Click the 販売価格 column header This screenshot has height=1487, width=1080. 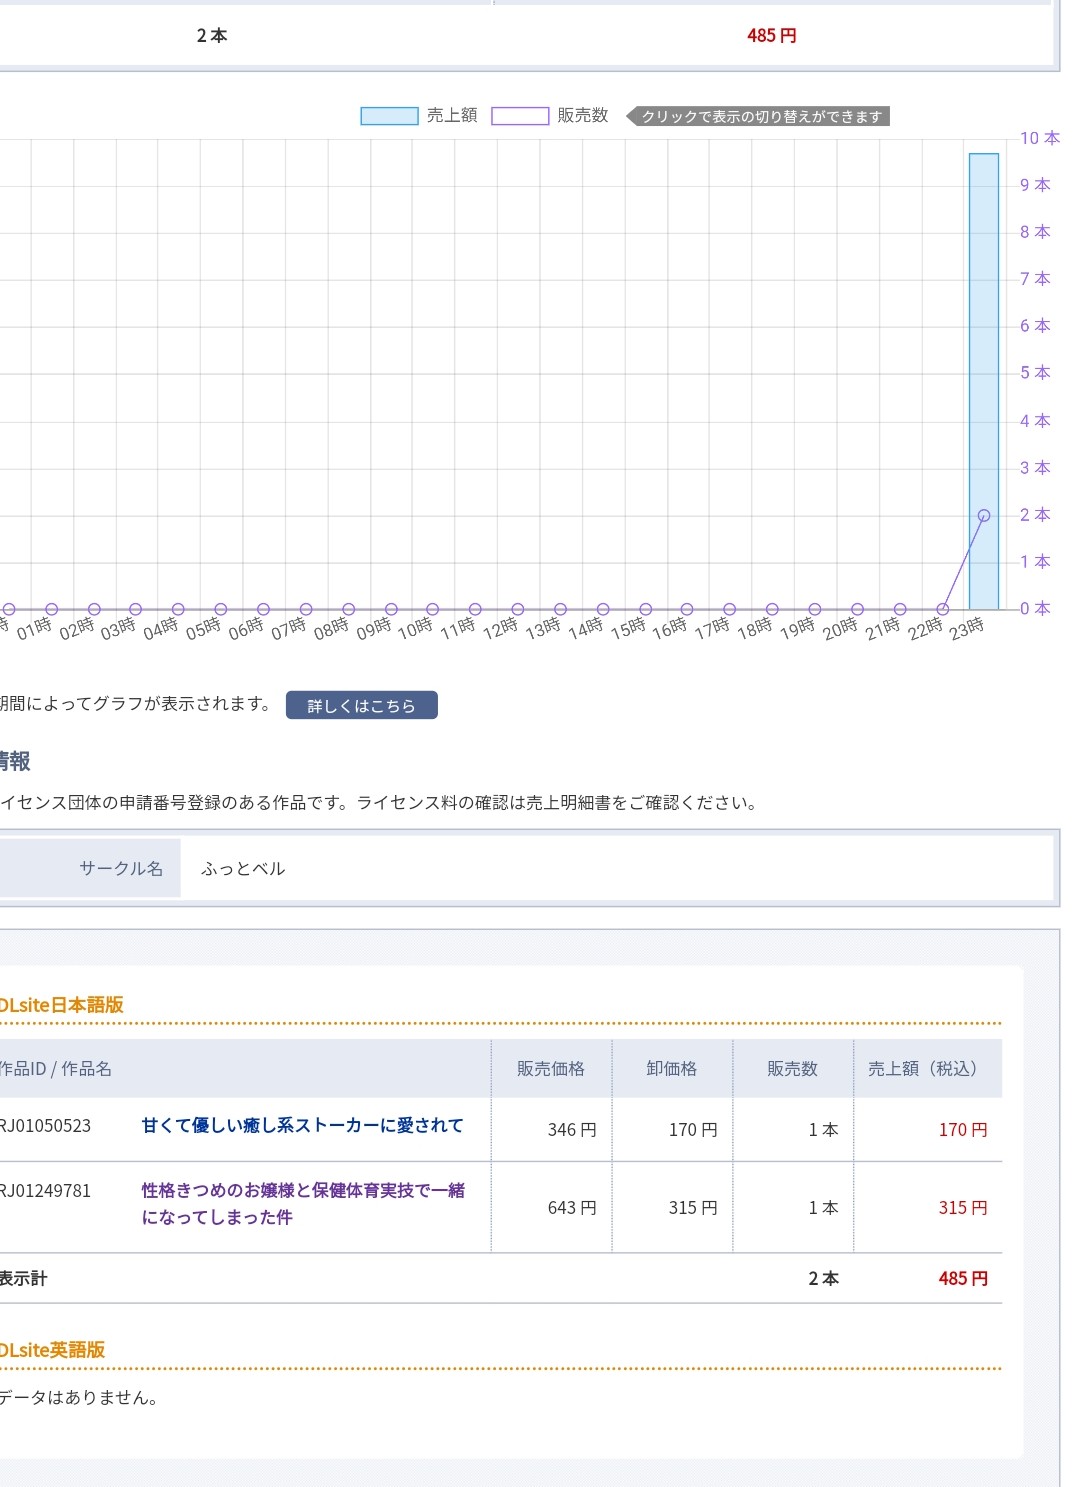coord(551,1069)
